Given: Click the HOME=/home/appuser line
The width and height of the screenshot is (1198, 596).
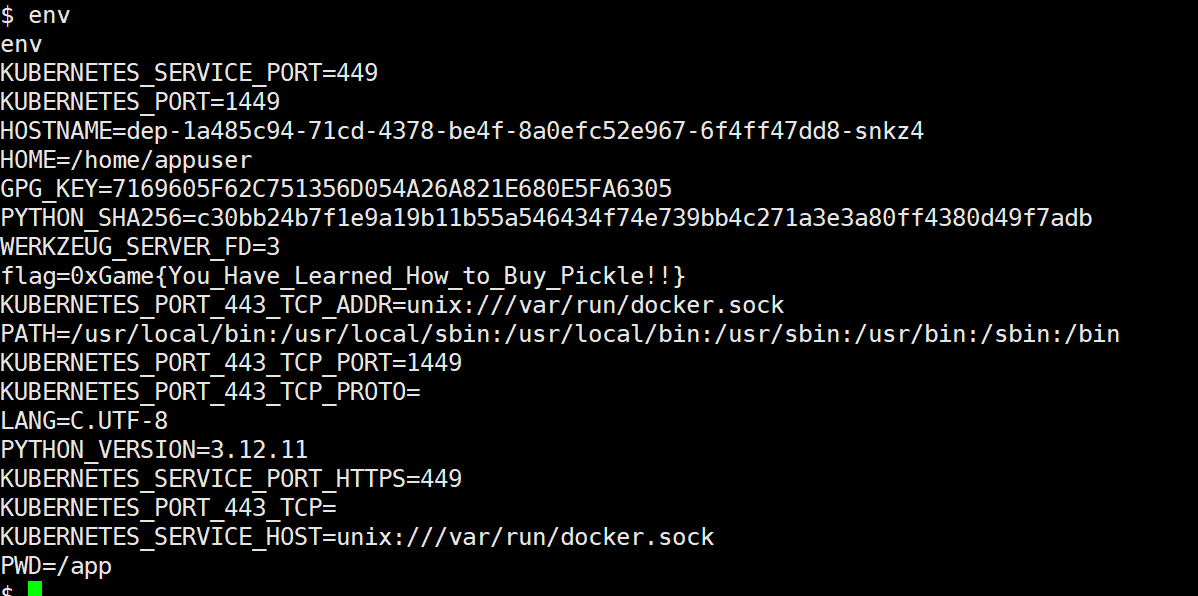Looking at the screenshot, I should click(126, 160).
